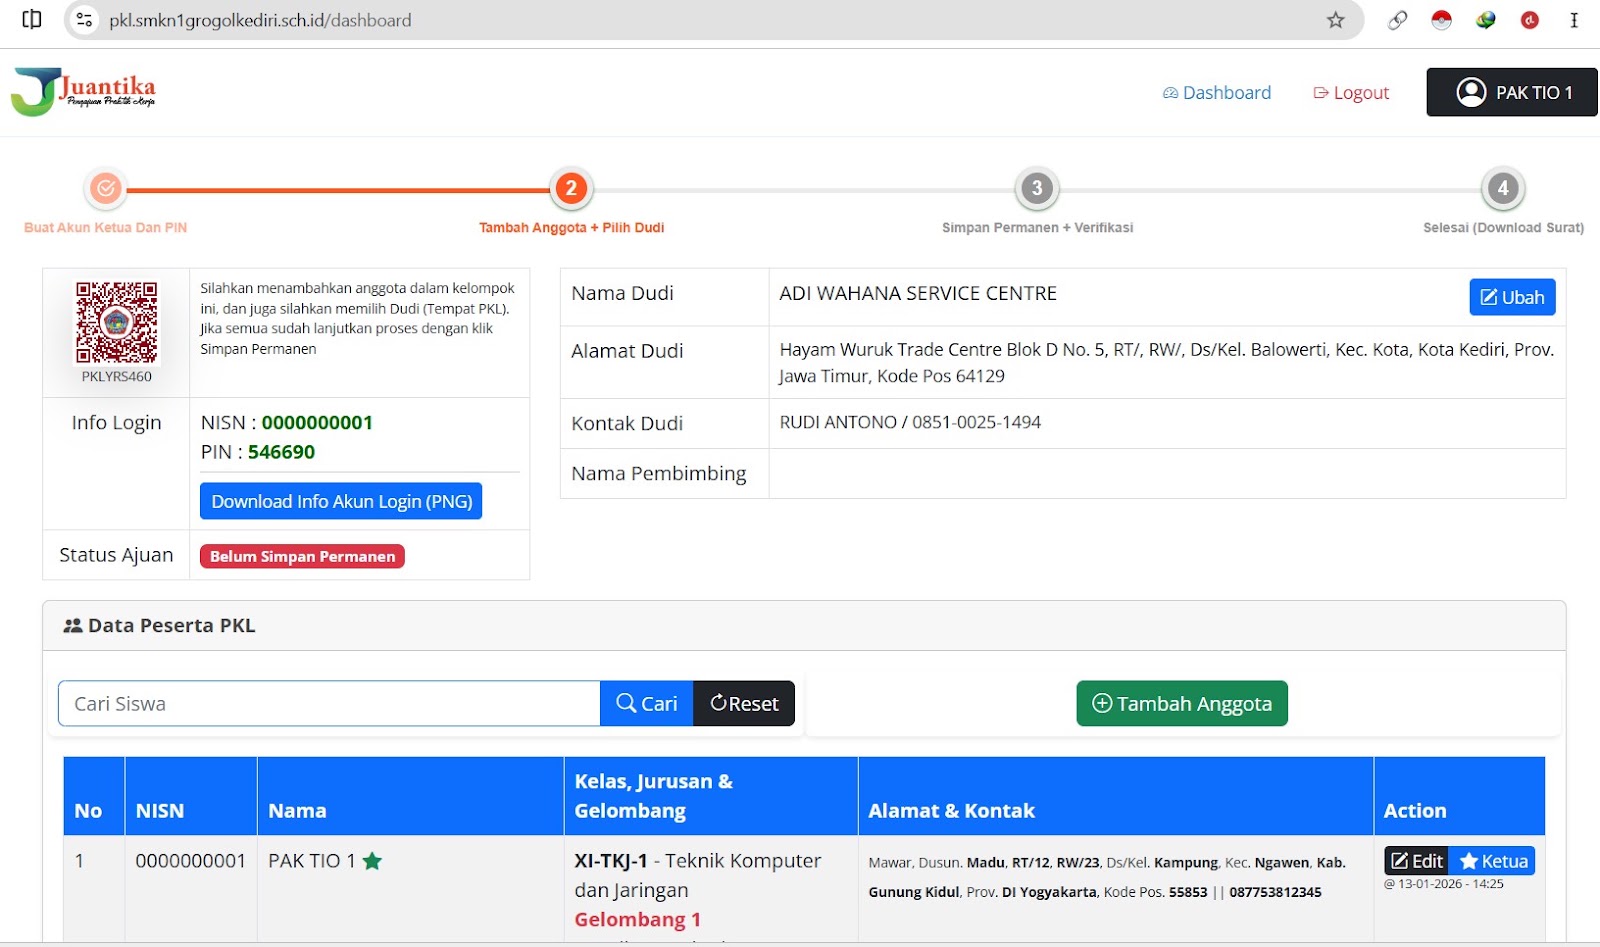Screen dimensions: 1600x947
Task: Click the Belum Simpan Permanen status badge
Action: (302, 556)
